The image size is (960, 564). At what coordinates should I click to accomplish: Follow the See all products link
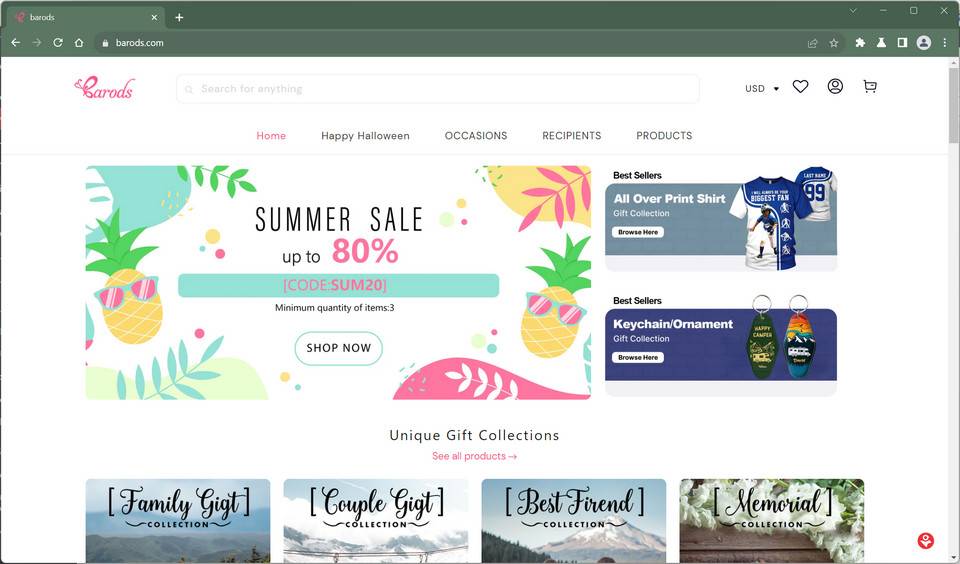474,456
